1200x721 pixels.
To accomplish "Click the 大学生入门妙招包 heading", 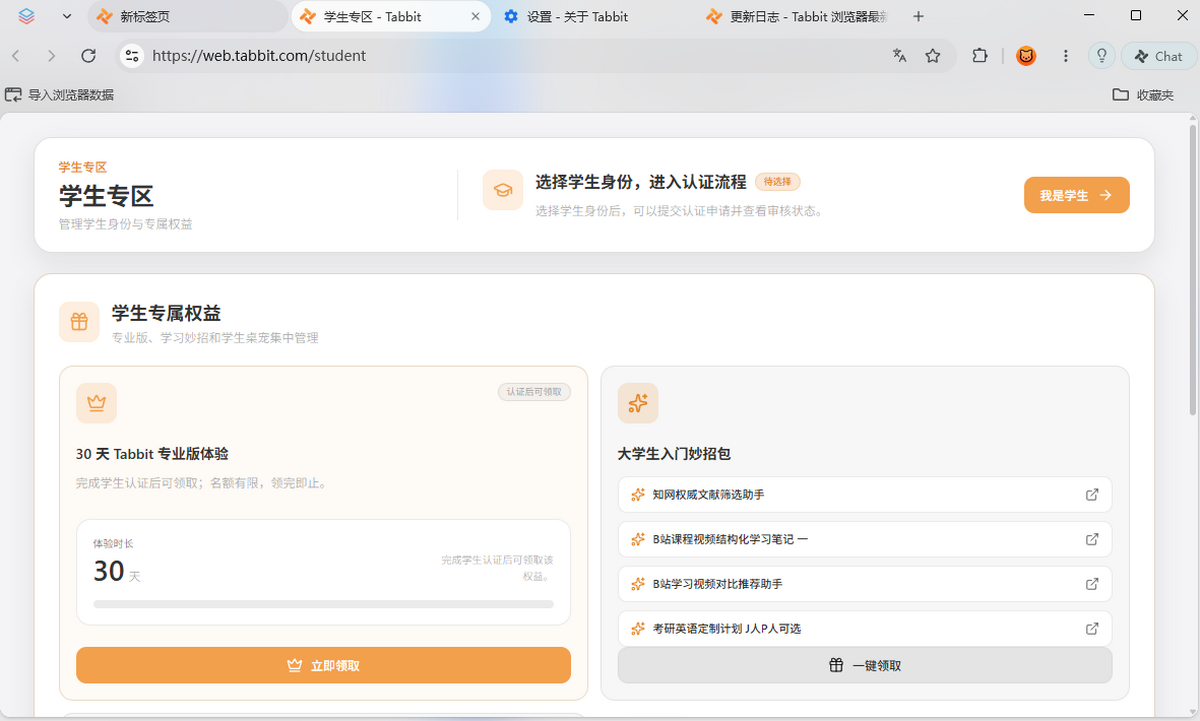I will [x=674, y=454].
